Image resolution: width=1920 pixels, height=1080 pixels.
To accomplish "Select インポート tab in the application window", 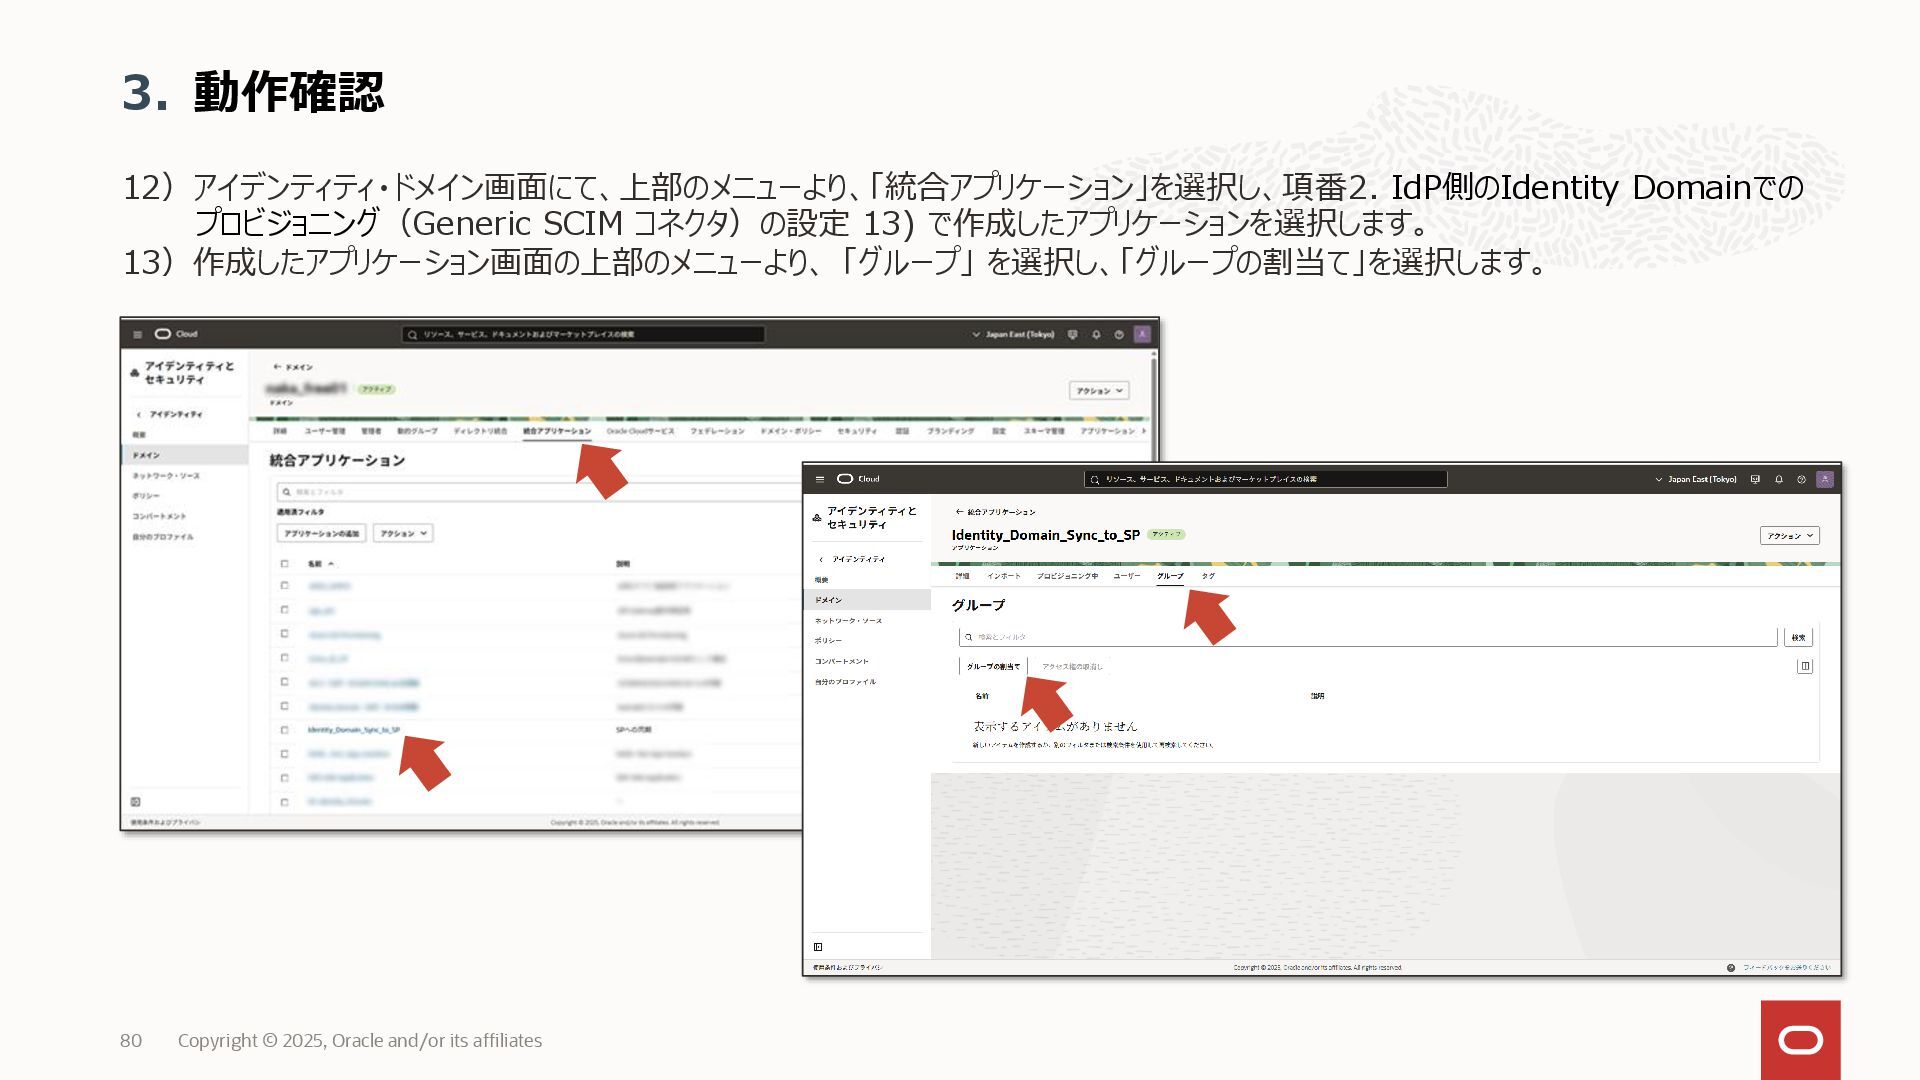I will click(x=1004, y=576).
